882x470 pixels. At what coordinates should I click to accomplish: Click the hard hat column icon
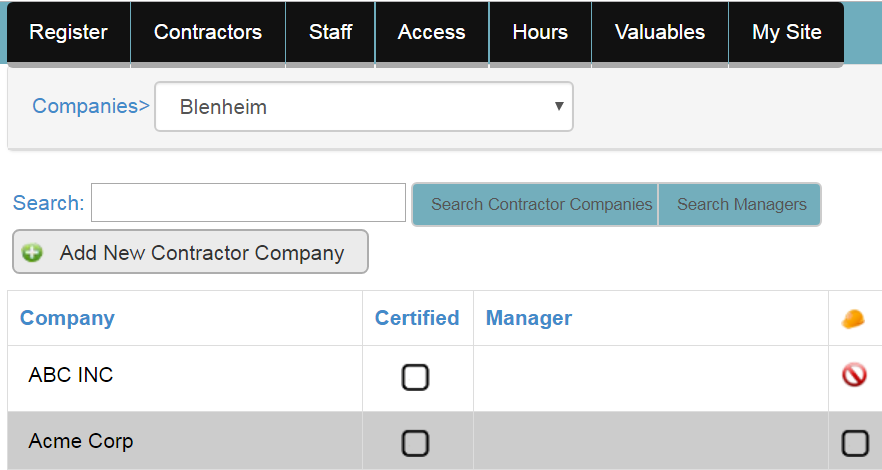[853, 319]
